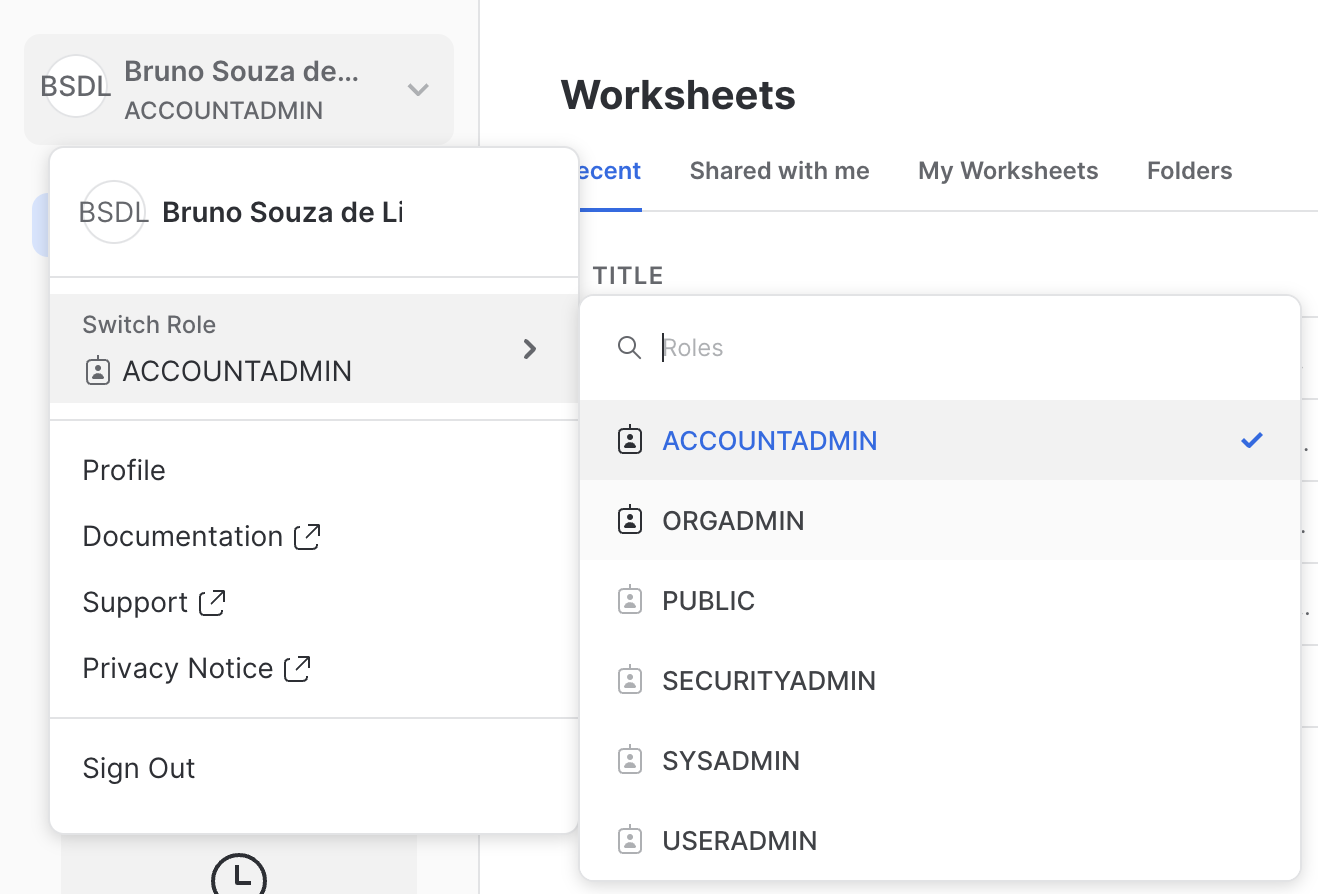Click the role icon beside USERADMIN
Viewport: 1318px width, 894px height.
tap(629, 841)
